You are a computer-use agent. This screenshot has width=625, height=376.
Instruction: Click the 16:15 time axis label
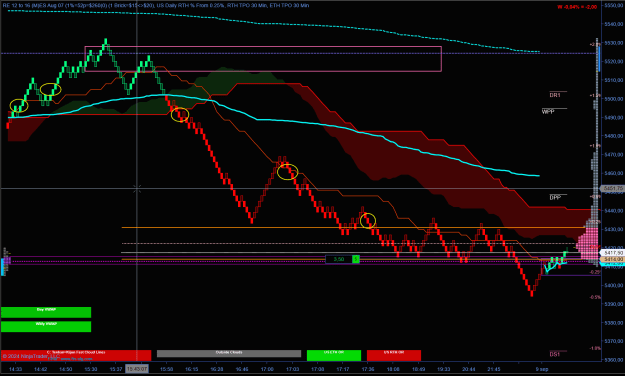click(x=191, y=369)
